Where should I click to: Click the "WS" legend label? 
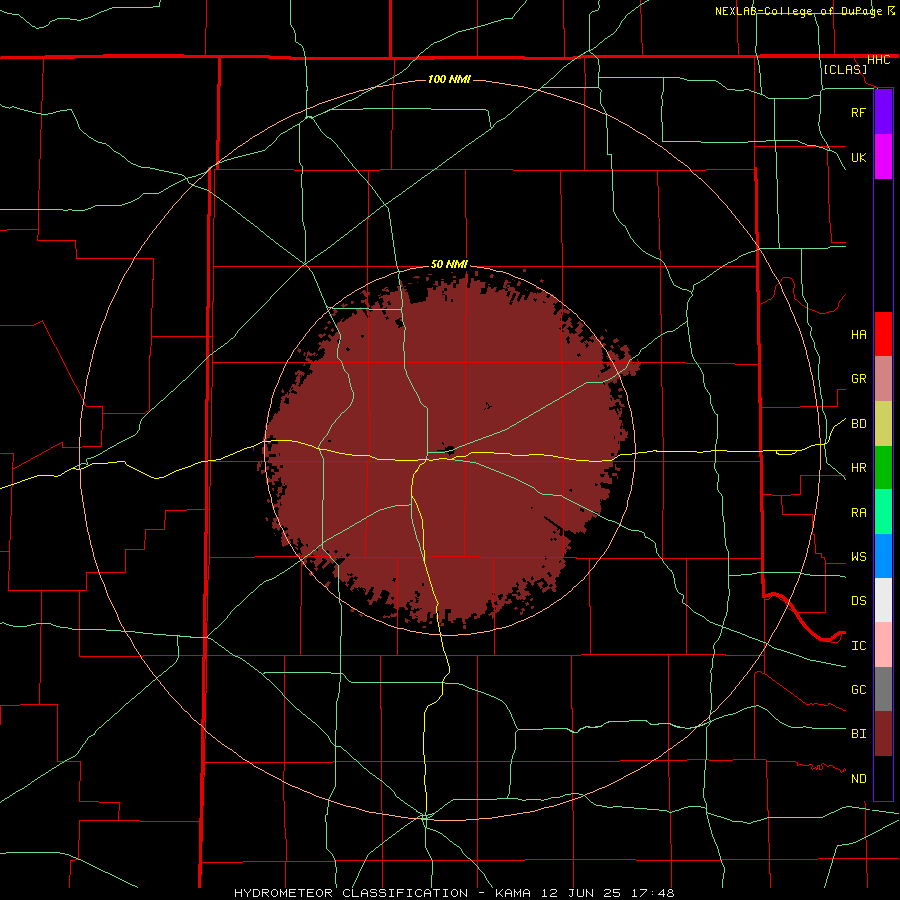(858, 557)
